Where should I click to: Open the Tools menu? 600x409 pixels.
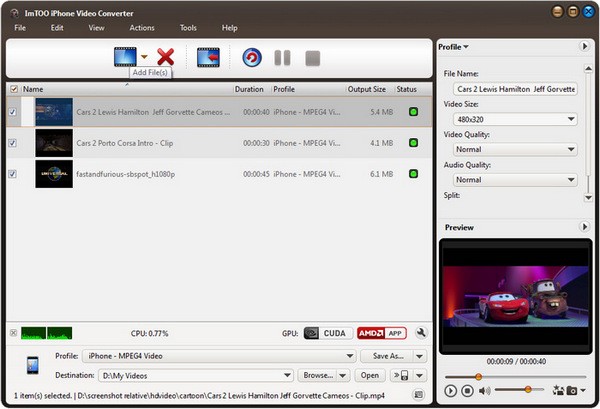188,28
